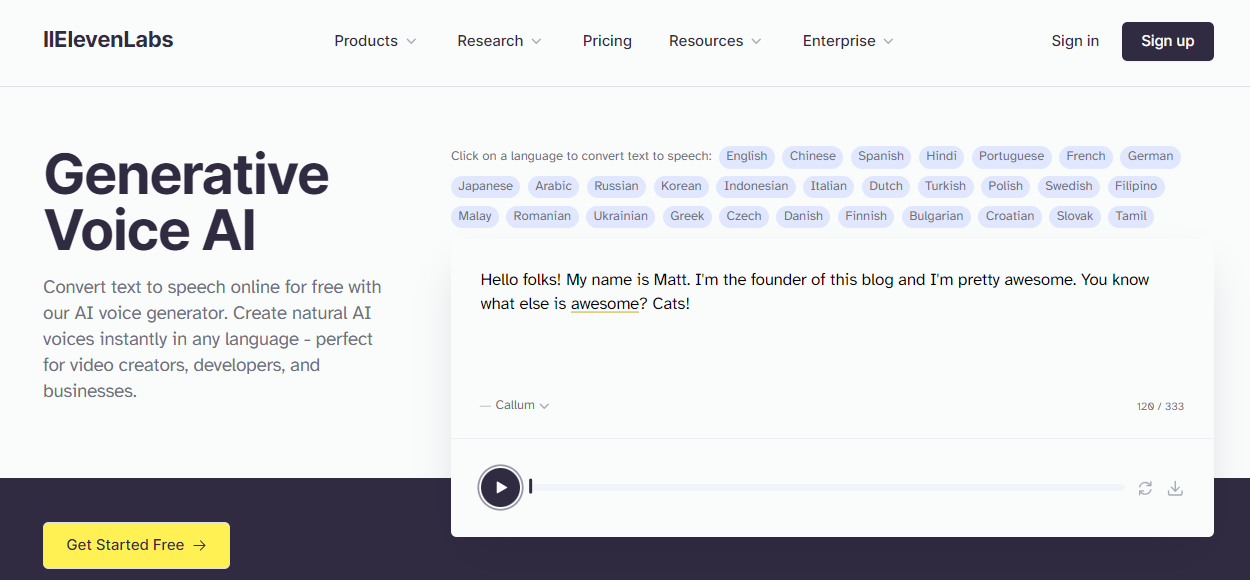Click the underlined word "awesome"

pos(604,303)
